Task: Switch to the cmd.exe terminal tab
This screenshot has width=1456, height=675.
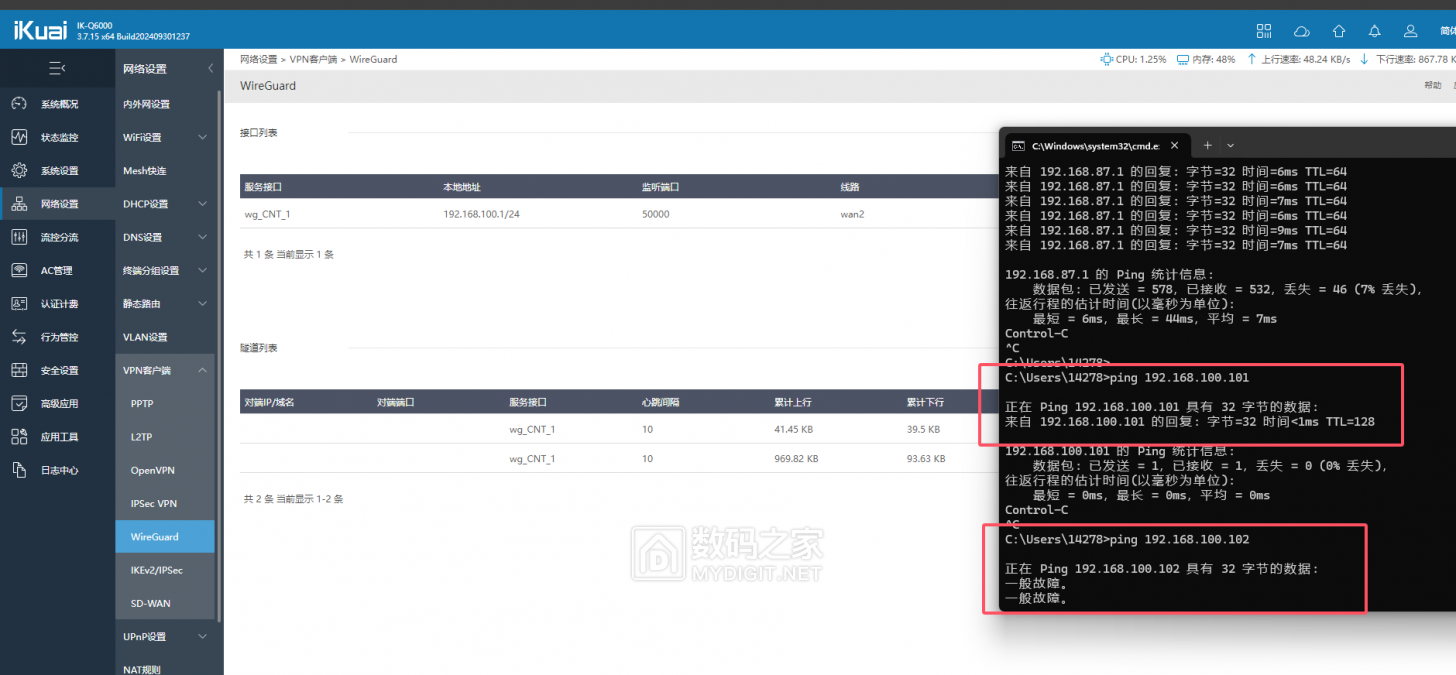Action: (x=1090, y=145)
